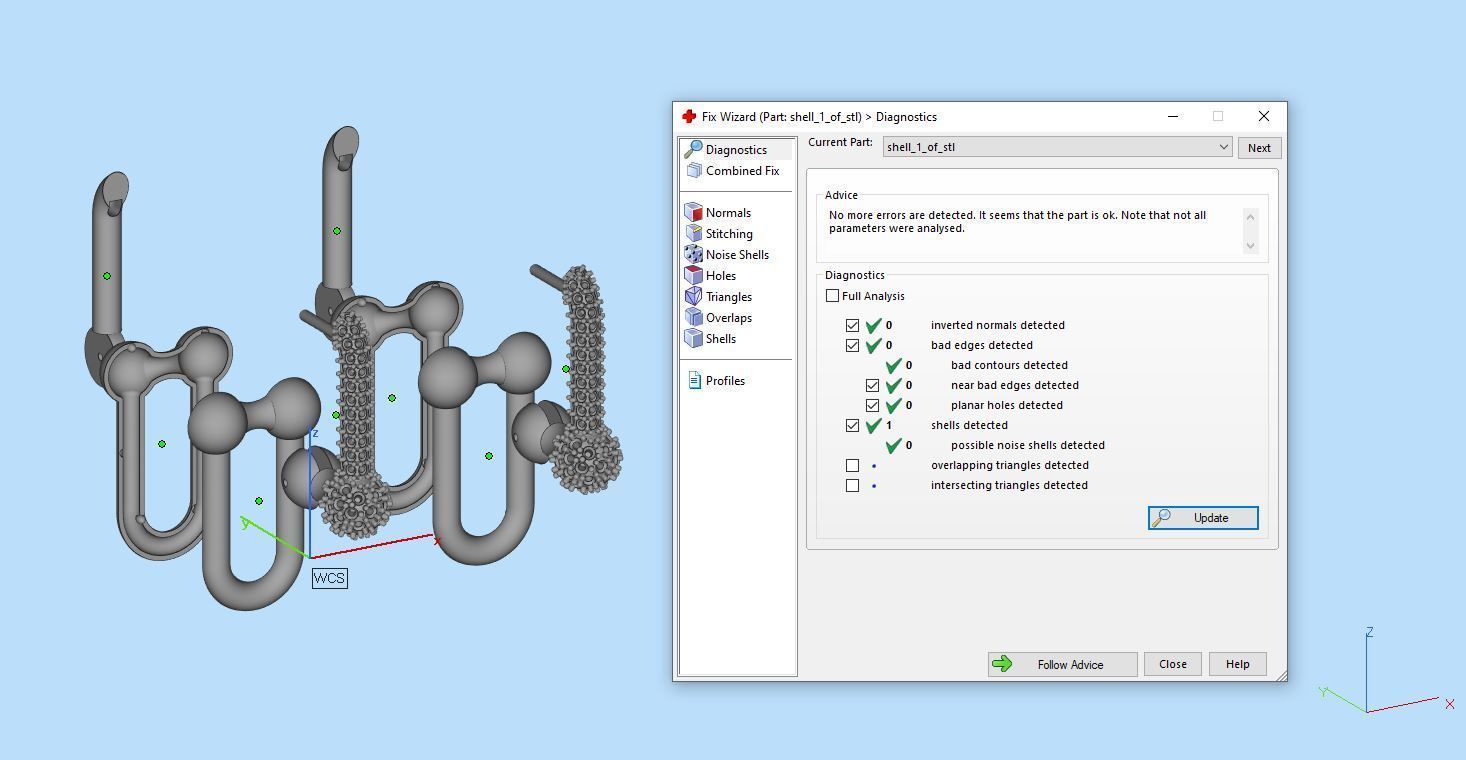Screen dimensions: 1466x760
Task: Open the Diagnostics page
Action: pyautogui.click(x=736, y=150)
